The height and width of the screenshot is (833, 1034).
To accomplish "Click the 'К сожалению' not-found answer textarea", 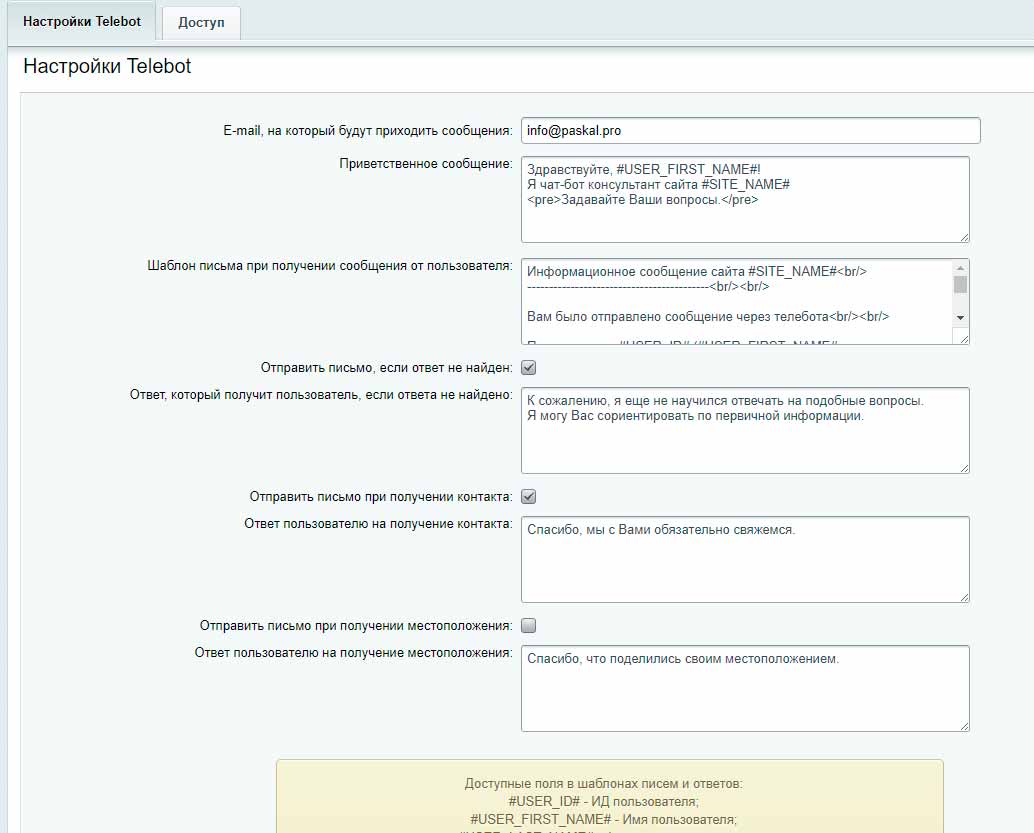I will [x=745, y=445].
